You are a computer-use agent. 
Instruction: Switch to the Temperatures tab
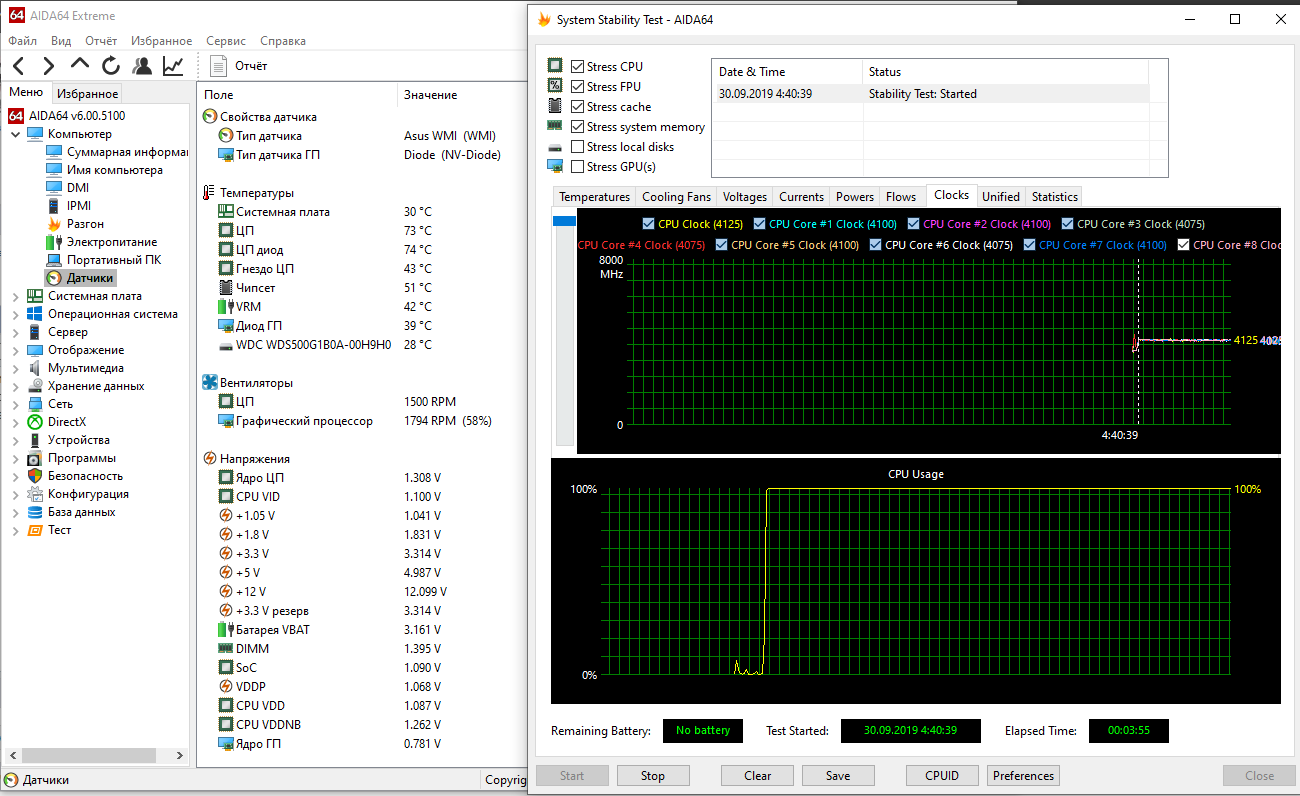(x=594, y=197)
